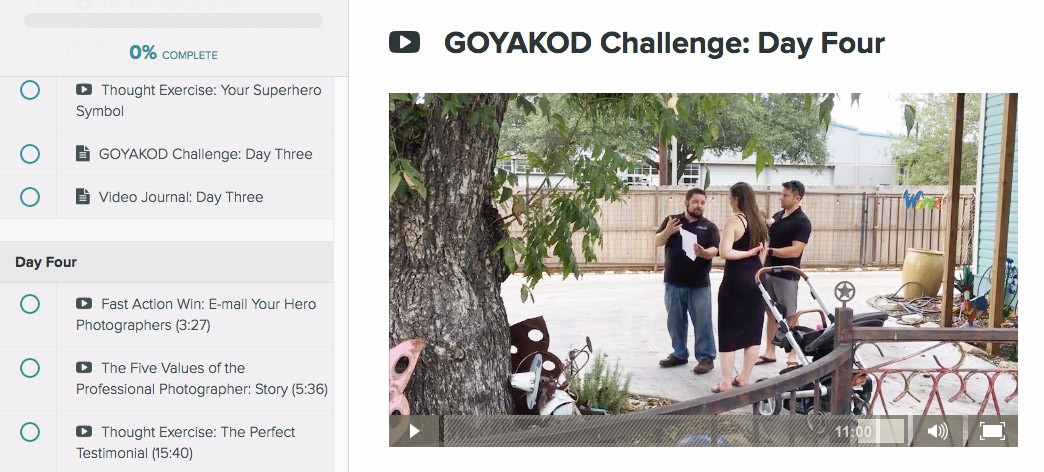This screenshot has height=472, width=1044.
Task: Click the document icon for Video Journal
Action: coord(83,196)
